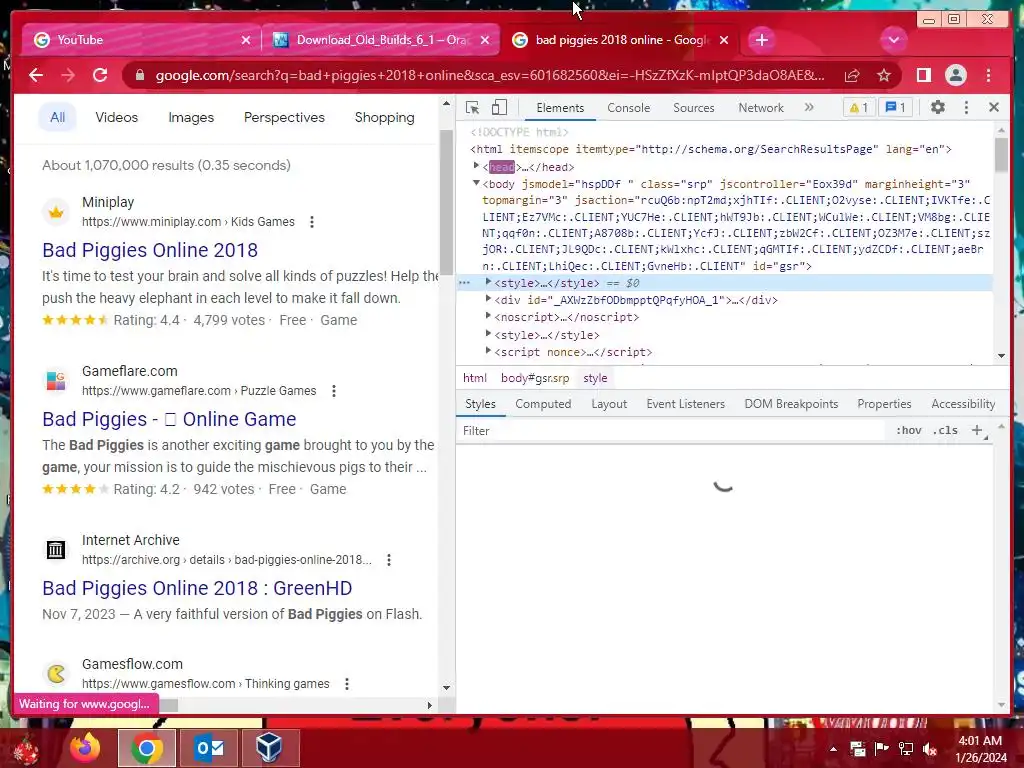Image resolution: width=1024 pixels, height=768 pixels.
Task: Reload the current page
Action: click(x=100, y=75)
